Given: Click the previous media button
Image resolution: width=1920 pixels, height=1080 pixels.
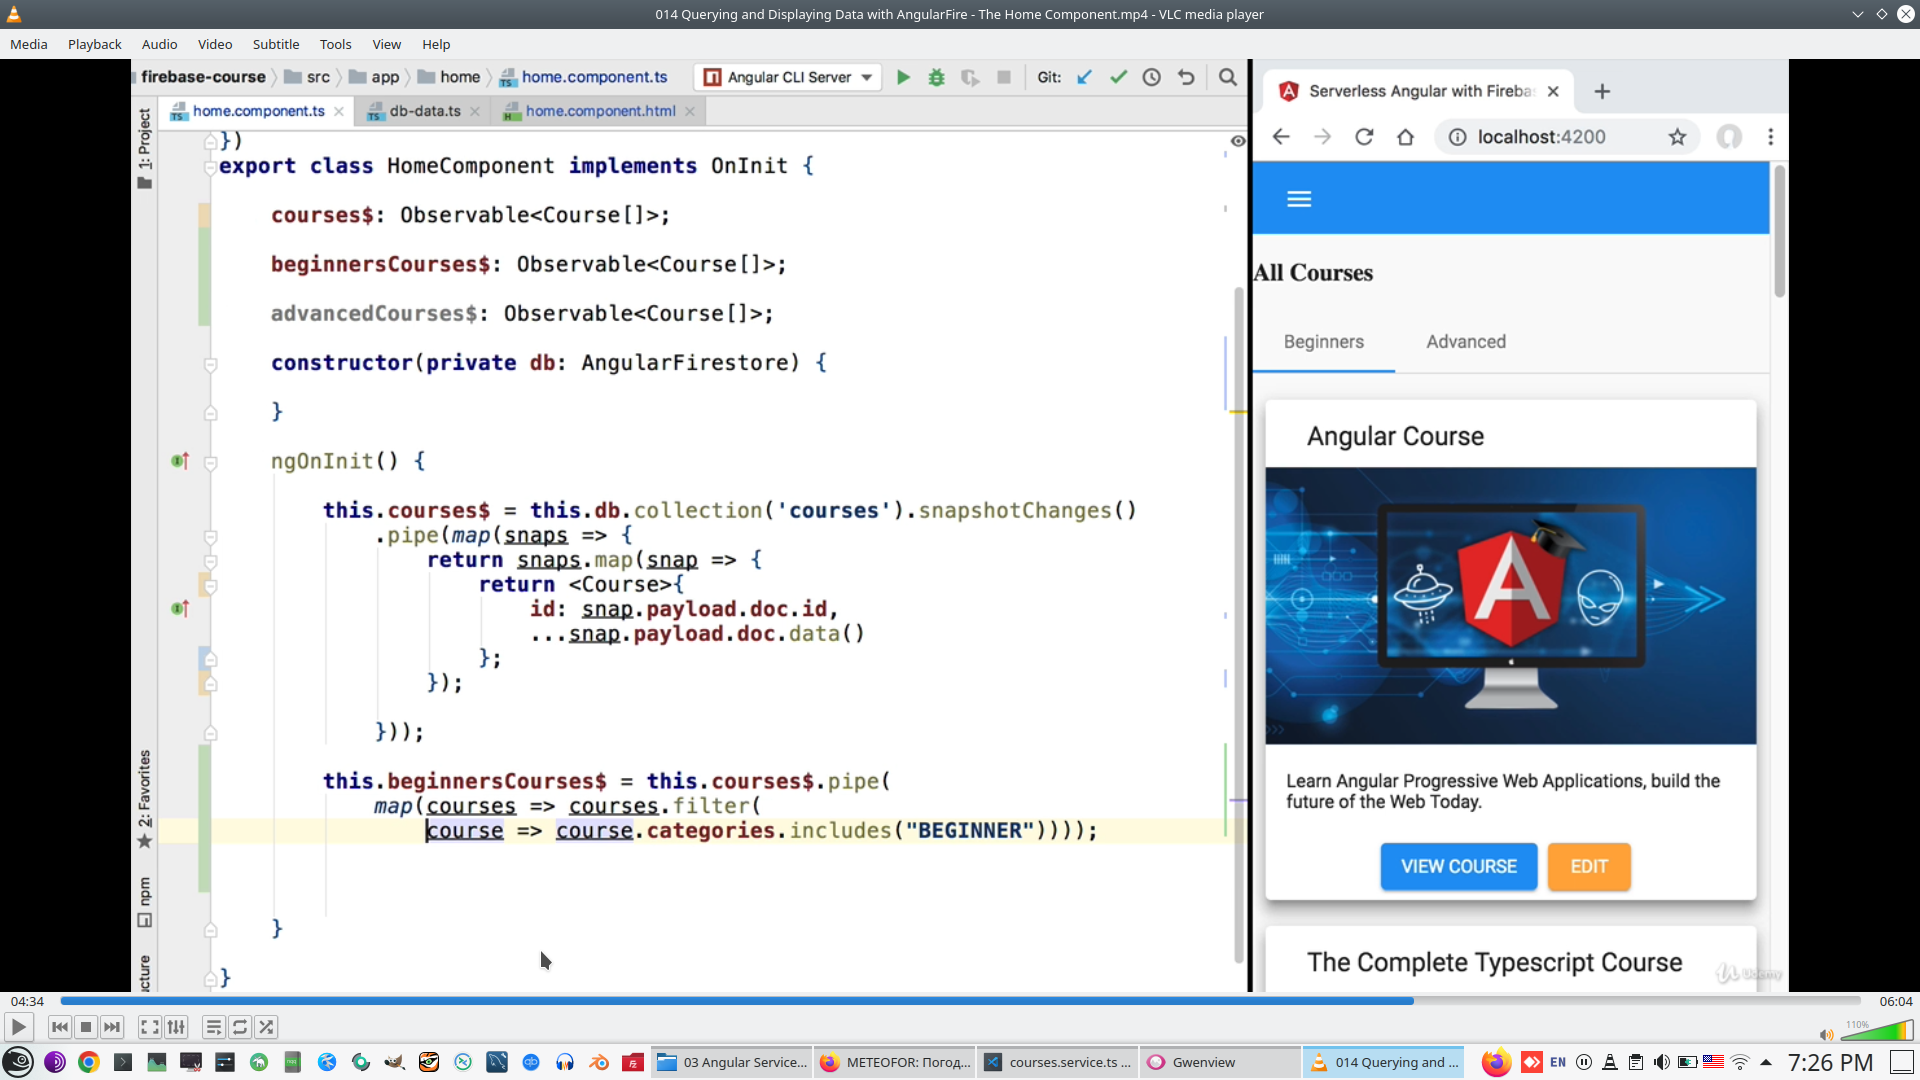Looking at the screenshot, I should point(59,1027).
